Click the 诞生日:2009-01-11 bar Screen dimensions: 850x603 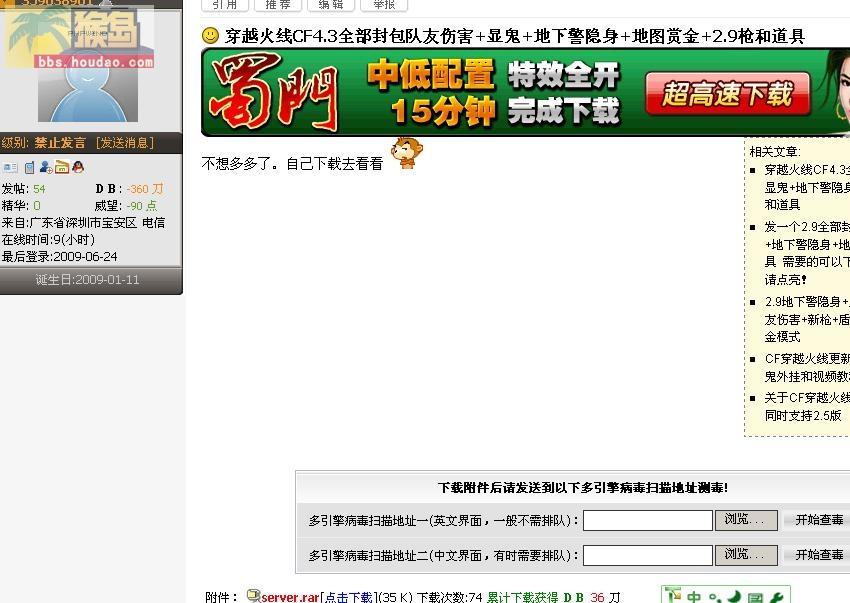[89, 280]
